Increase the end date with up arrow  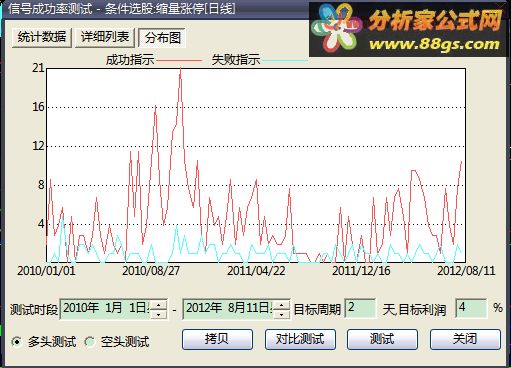(281, 304)
